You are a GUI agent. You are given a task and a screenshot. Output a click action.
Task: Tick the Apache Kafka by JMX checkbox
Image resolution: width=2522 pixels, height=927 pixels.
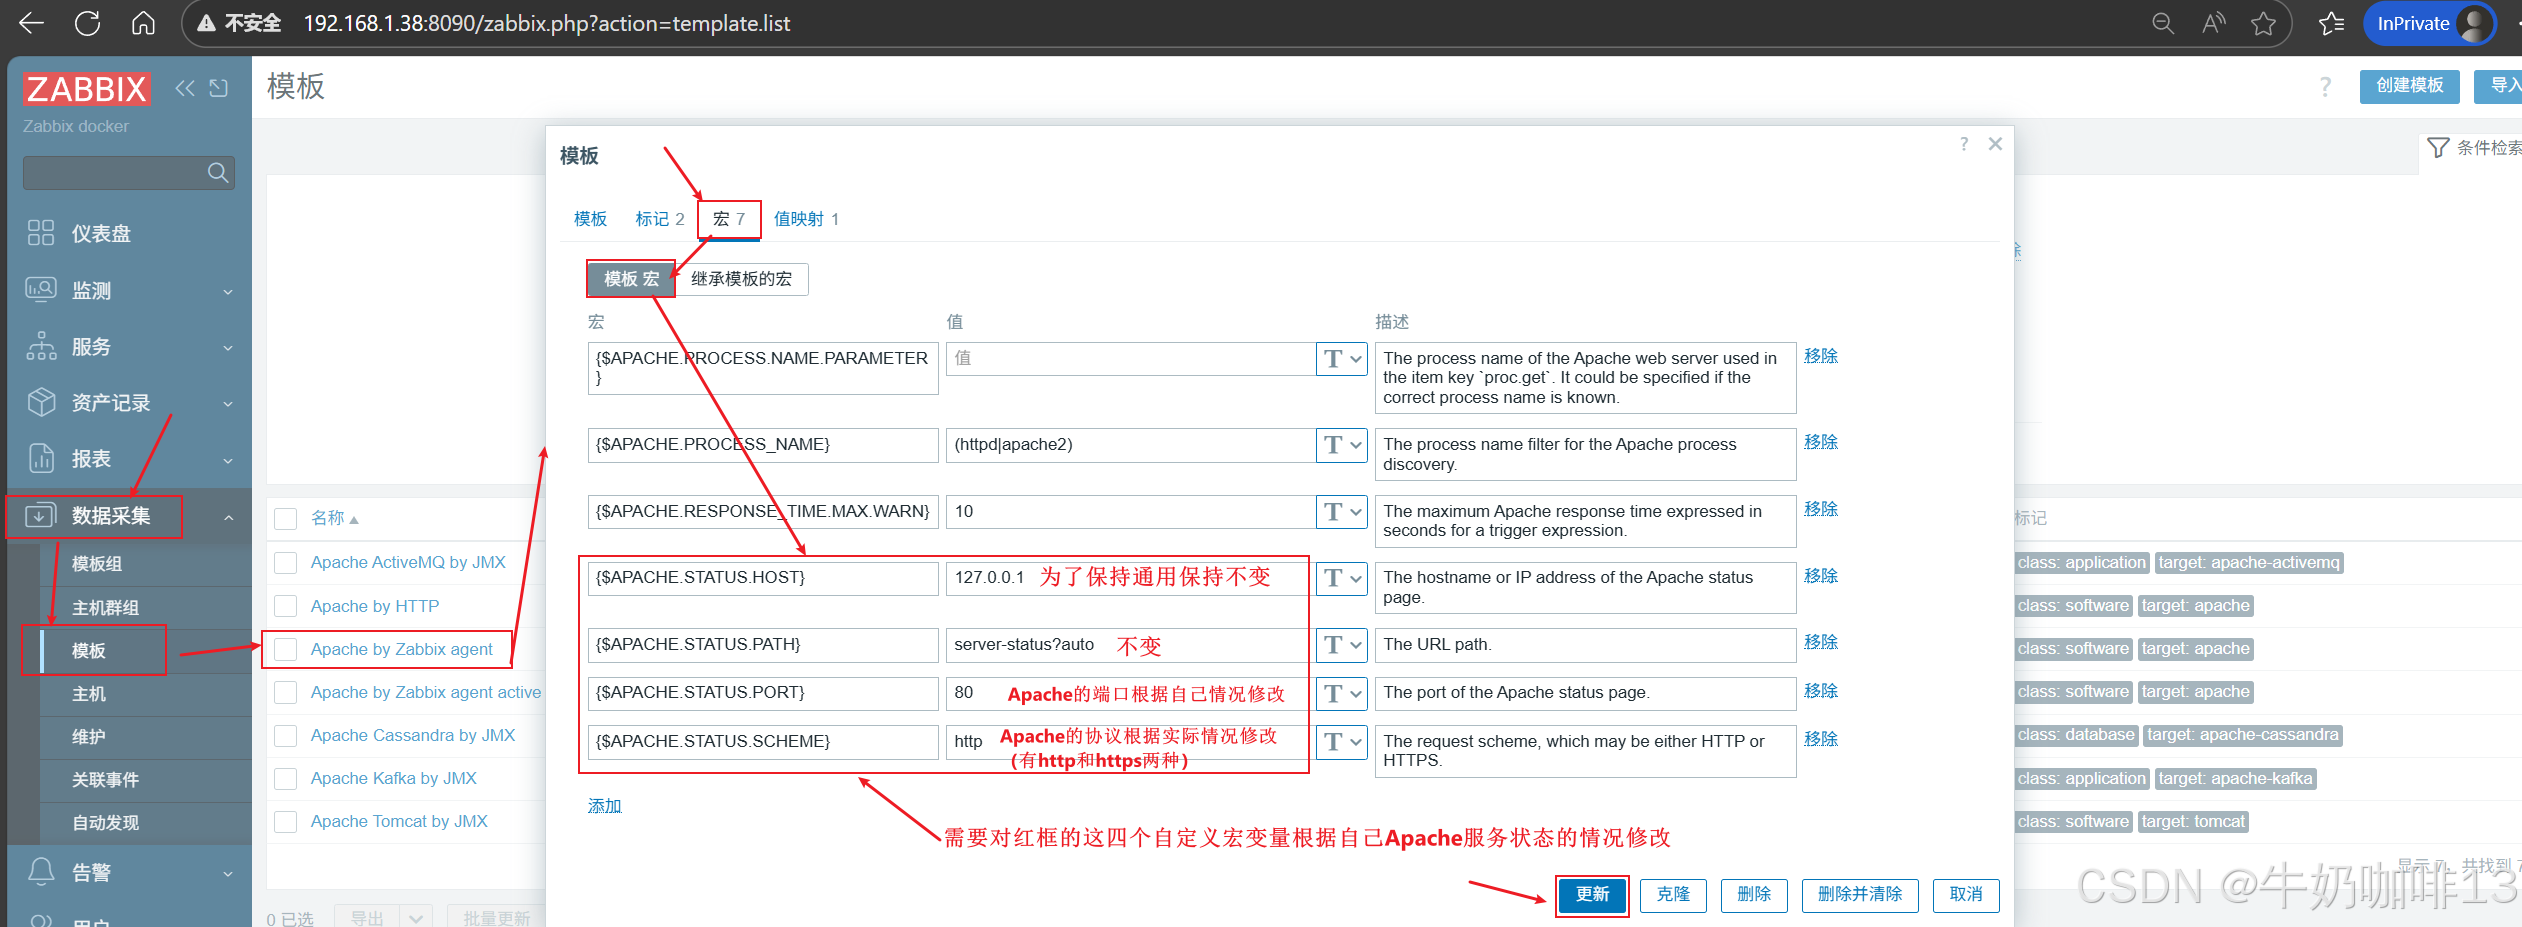(x=286, y=778)
